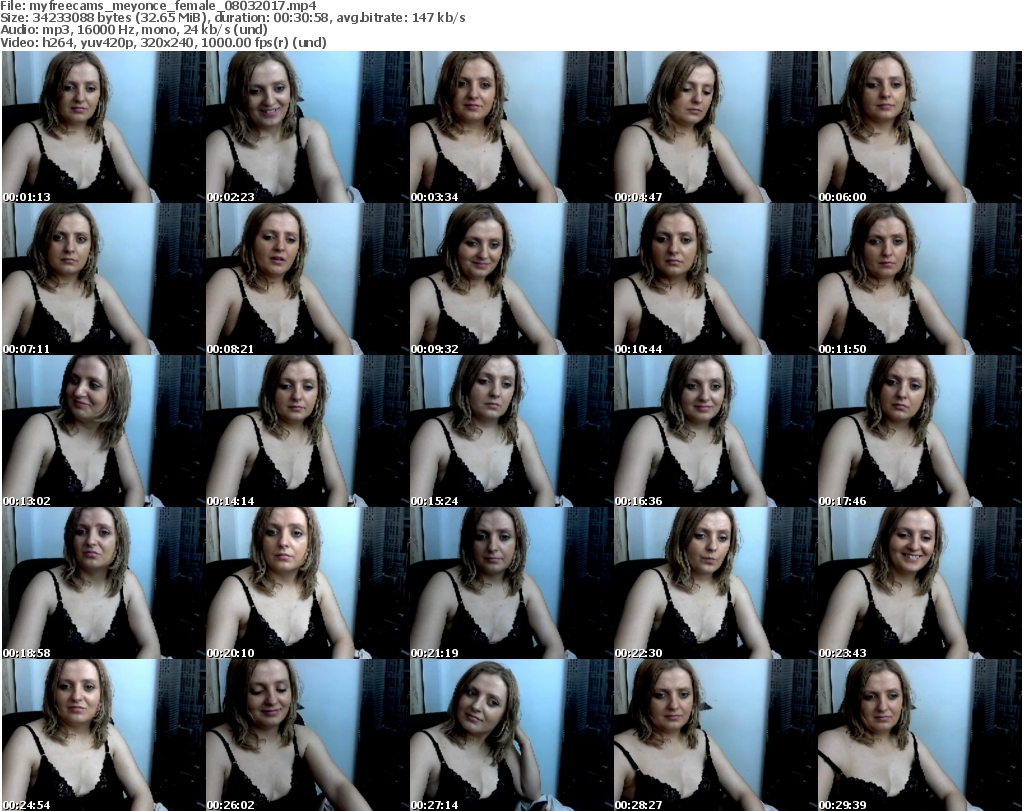Select the frame stamped 00:02:23
Viewport: 1024px width, 811px height.
click(308, 127)
